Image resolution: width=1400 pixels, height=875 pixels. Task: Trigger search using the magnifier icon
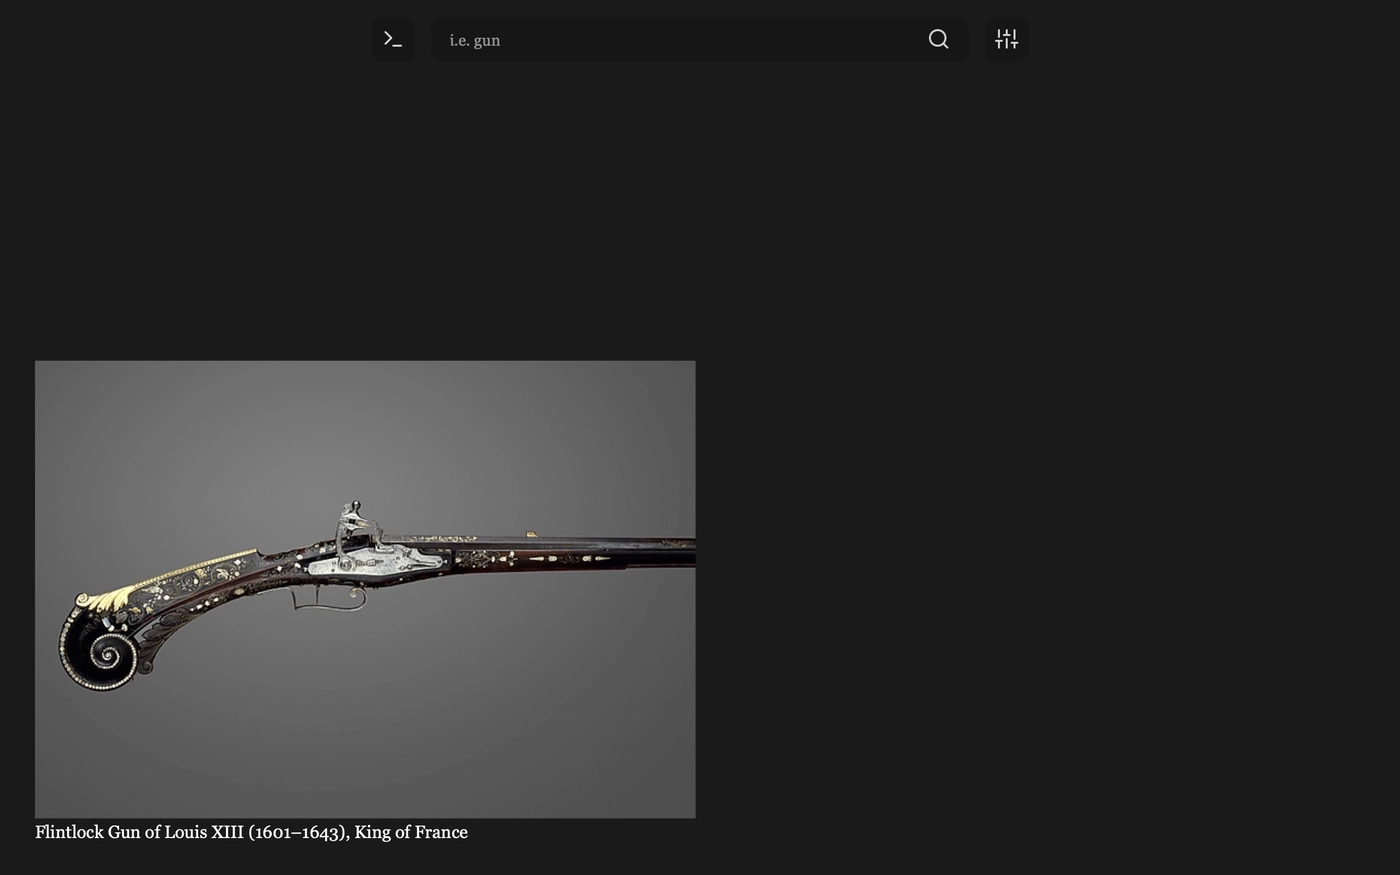[x=937, y=38]
